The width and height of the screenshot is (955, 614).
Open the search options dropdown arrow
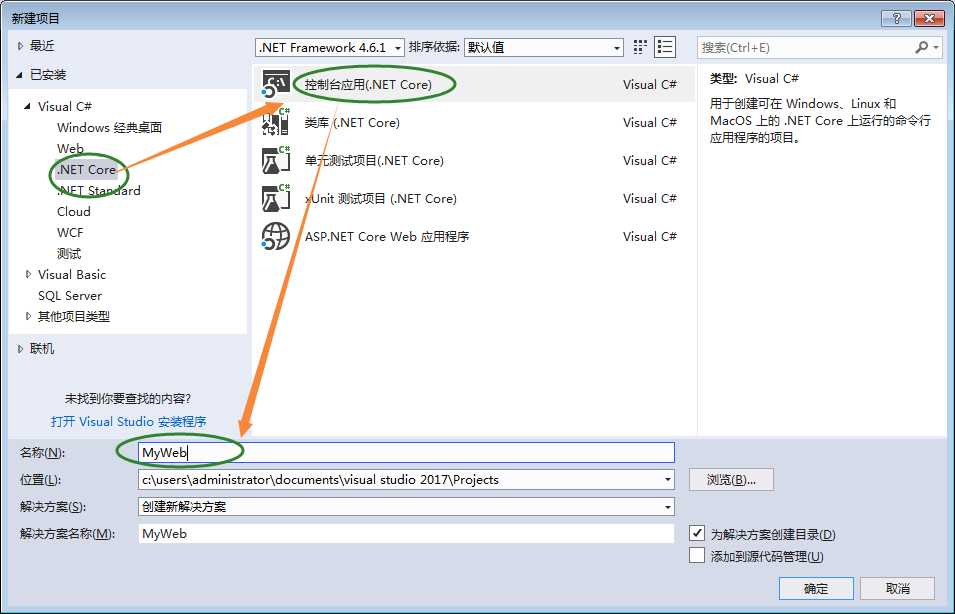click(936, 47)
